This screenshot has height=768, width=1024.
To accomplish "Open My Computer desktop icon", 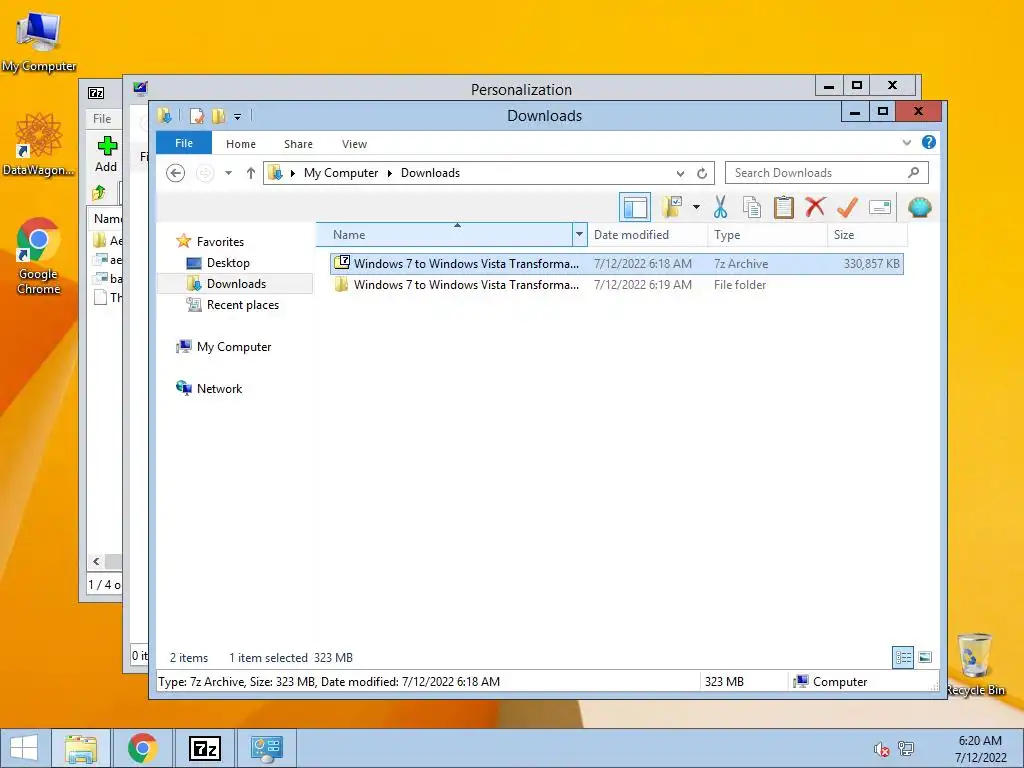I will click(38, 42).
